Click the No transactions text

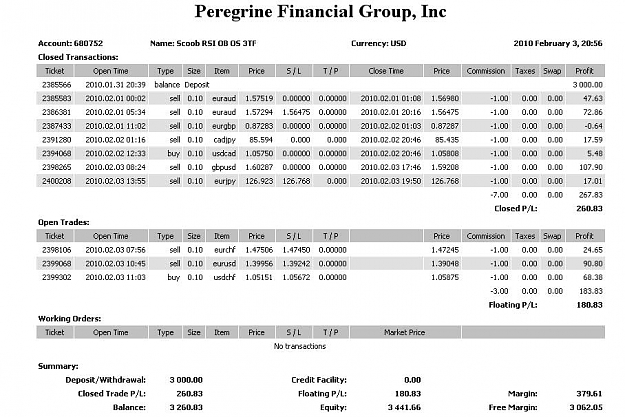[300, 346]
